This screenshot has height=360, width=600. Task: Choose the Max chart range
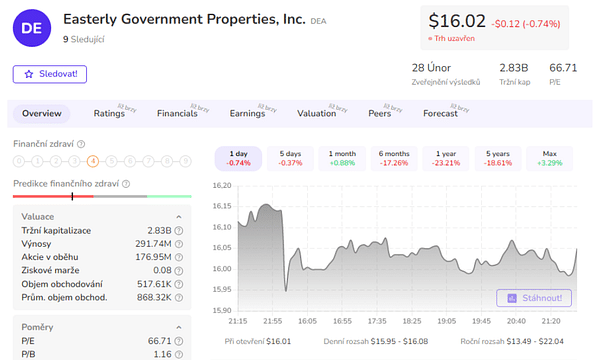coord(549,158)
